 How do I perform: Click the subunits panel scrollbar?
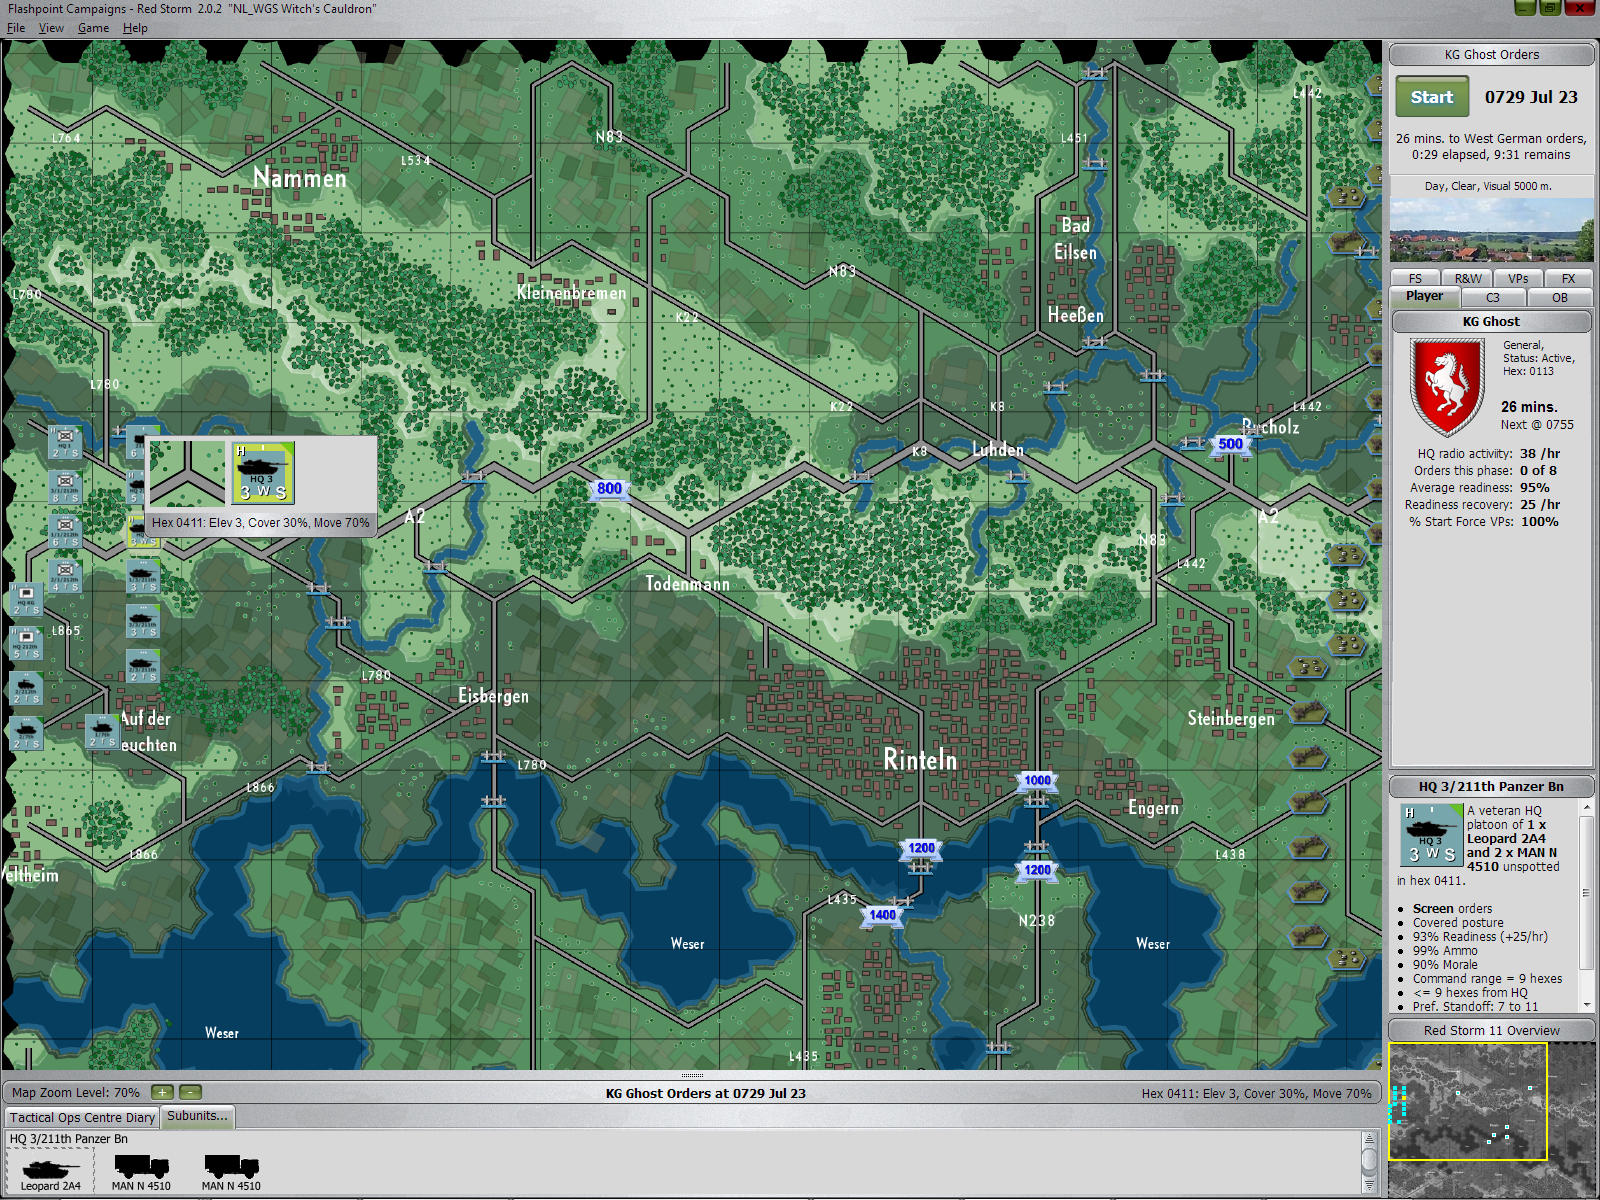coord(1369,1162)
